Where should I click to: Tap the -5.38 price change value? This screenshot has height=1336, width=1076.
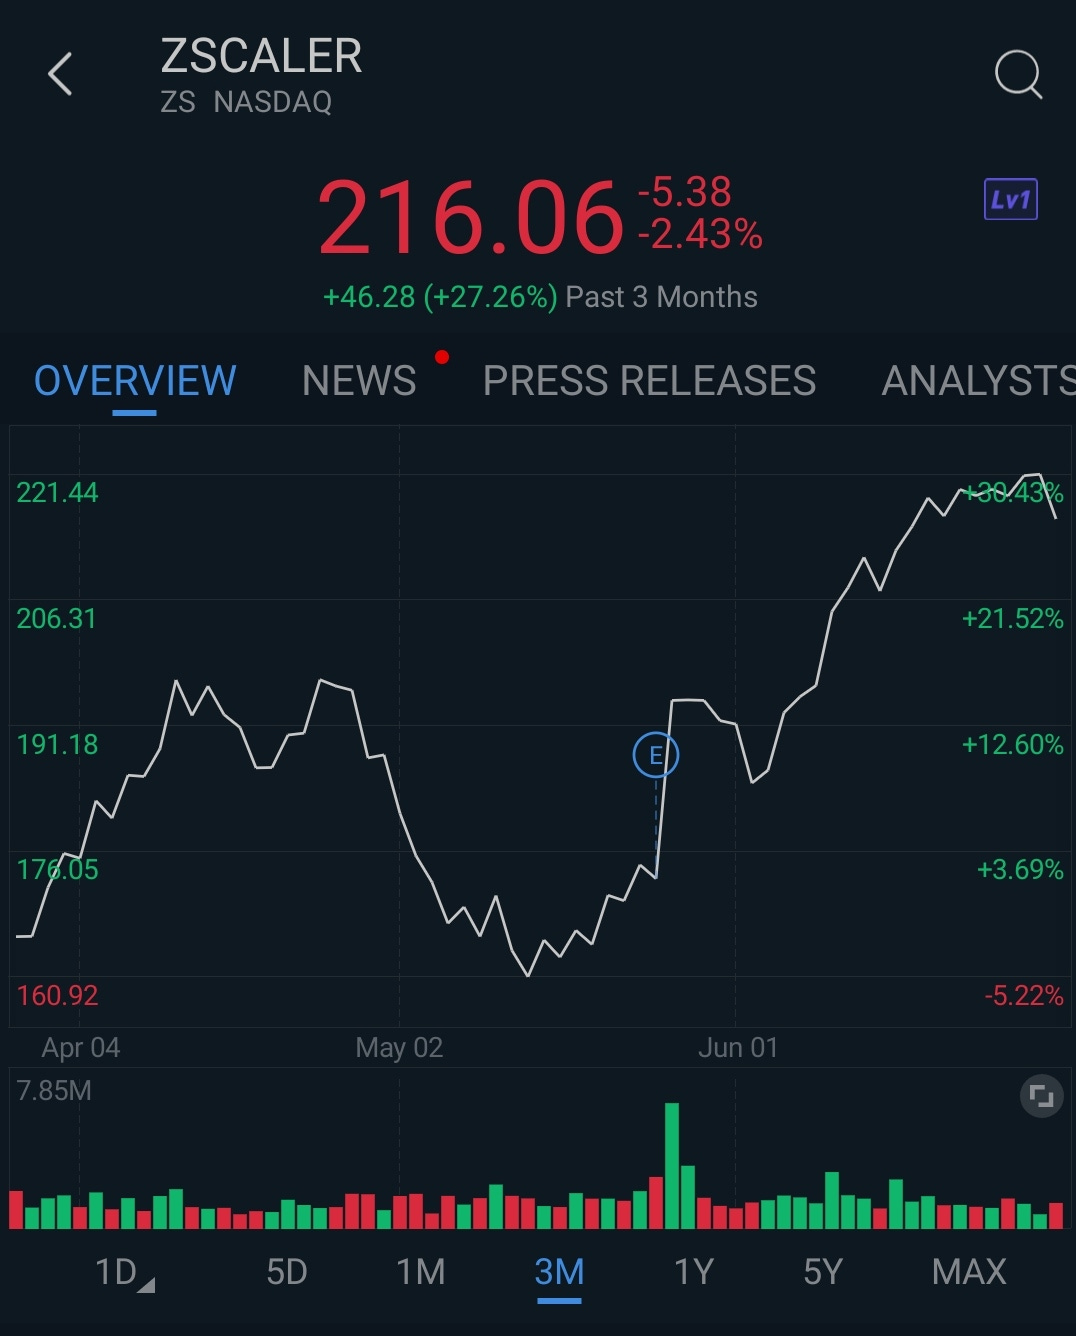click(685, 192)
